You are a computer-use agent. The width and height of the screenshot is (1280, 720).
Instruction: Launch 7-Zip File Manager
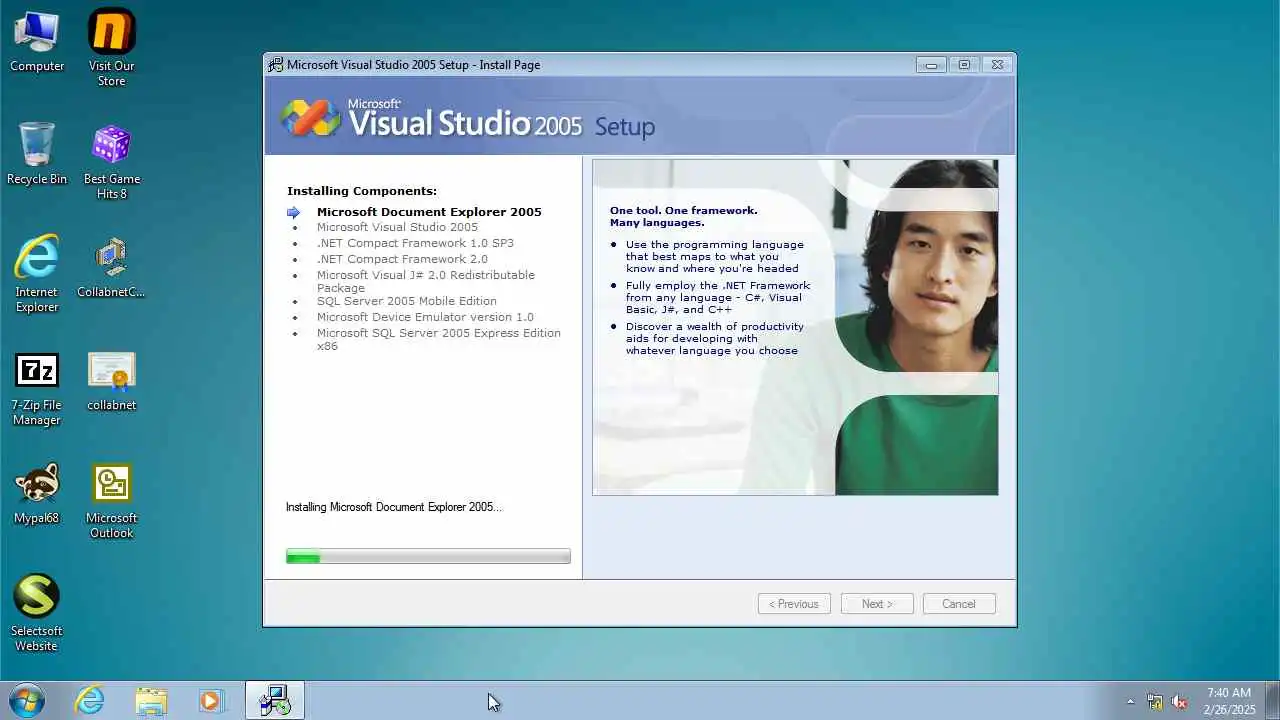pyautogui.click(x=37, y=388)
